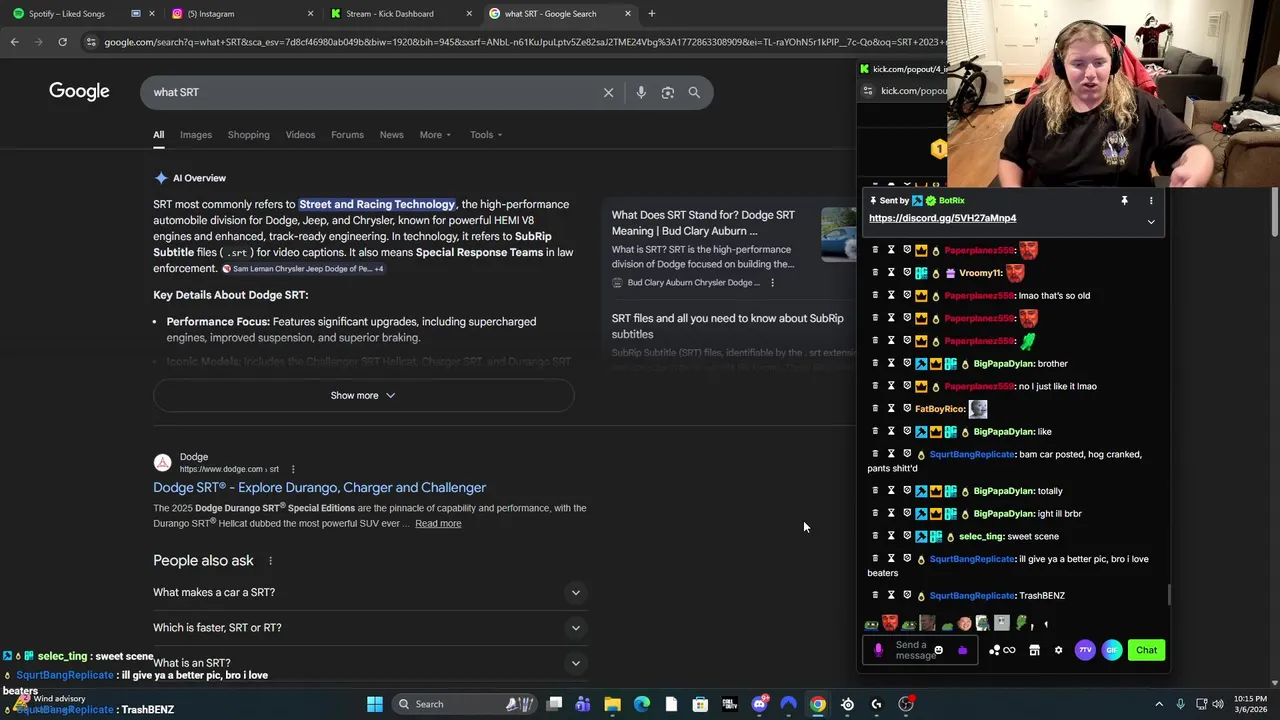Open the SubRip subtitles SRT files article
The width and height of the screenshot is (1280, 720).
(727, 326)
